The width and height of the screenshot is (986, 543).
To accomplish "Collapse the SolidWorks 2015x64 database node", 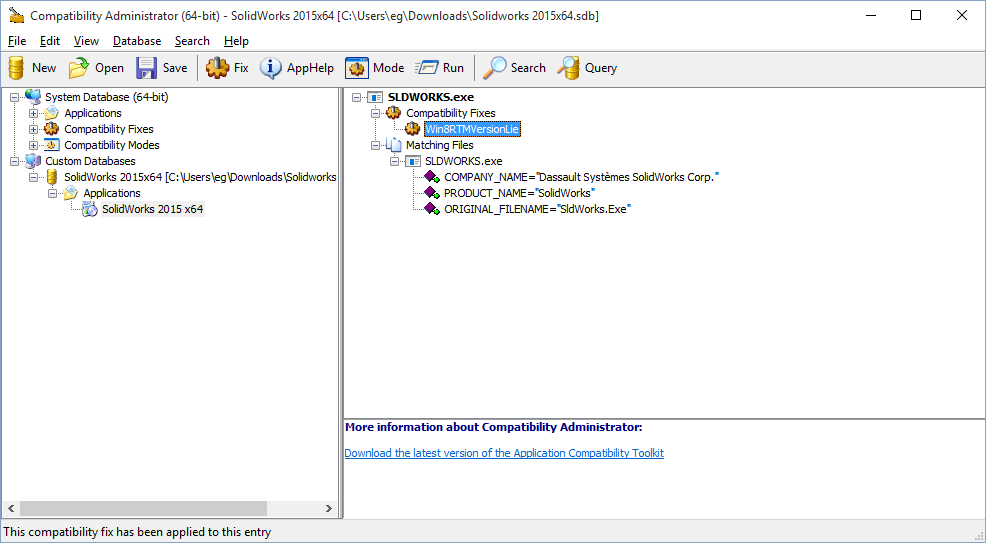I will pos(33,177).
